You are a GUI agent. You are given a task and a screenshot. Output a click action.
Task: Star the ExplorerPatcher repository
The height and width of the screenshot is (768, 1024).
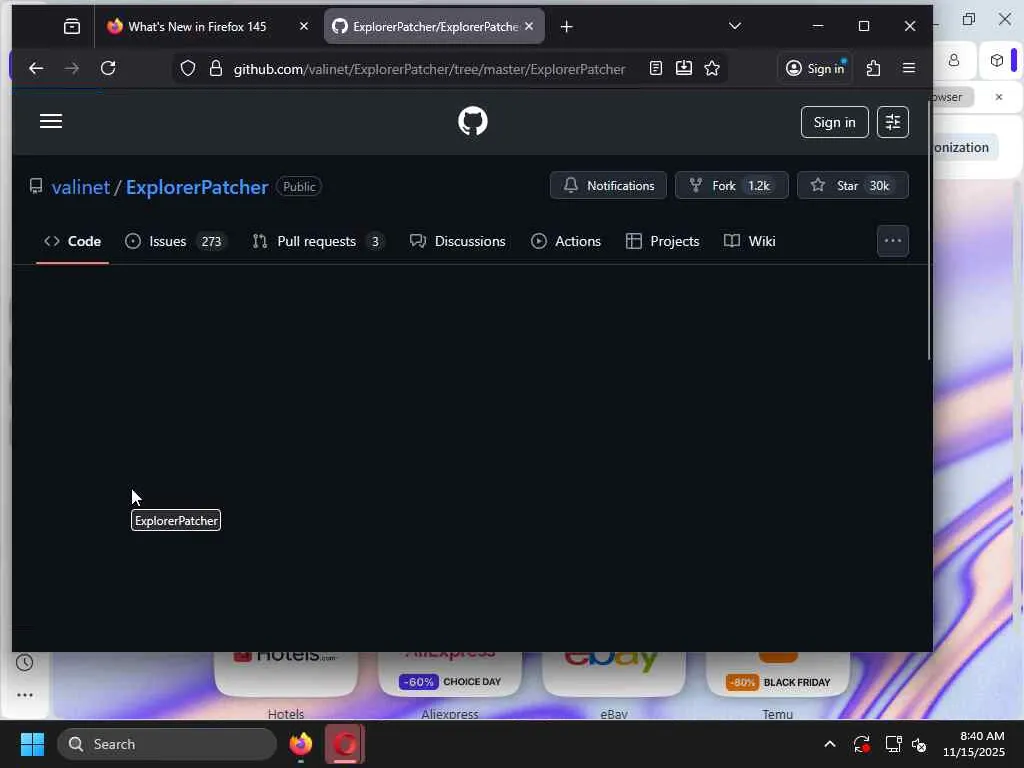tap(853, 185)
